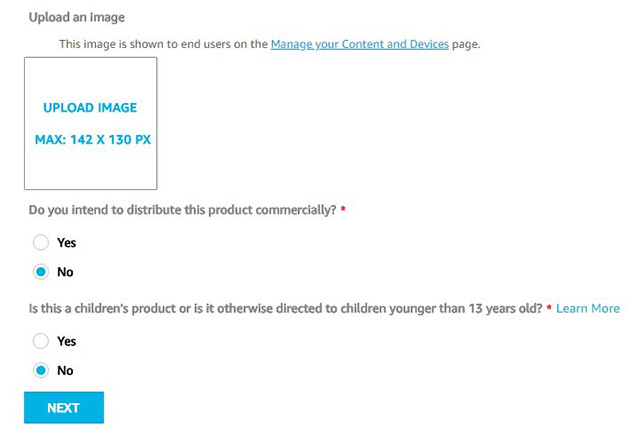Select Yes radio for distributing commercially
The width and height of the screenshot is (640, 436).
41,242
